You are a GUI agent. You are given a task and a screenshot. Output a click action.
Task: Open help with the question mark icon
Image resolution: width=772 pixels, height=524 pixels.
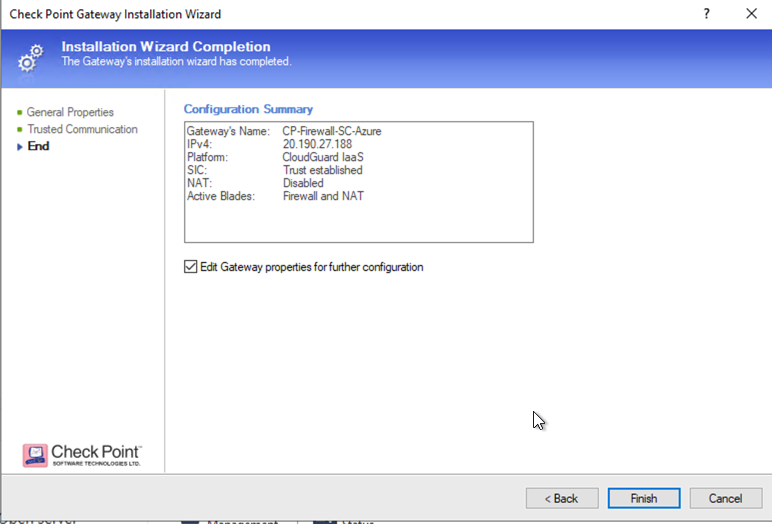coord(708,14)
